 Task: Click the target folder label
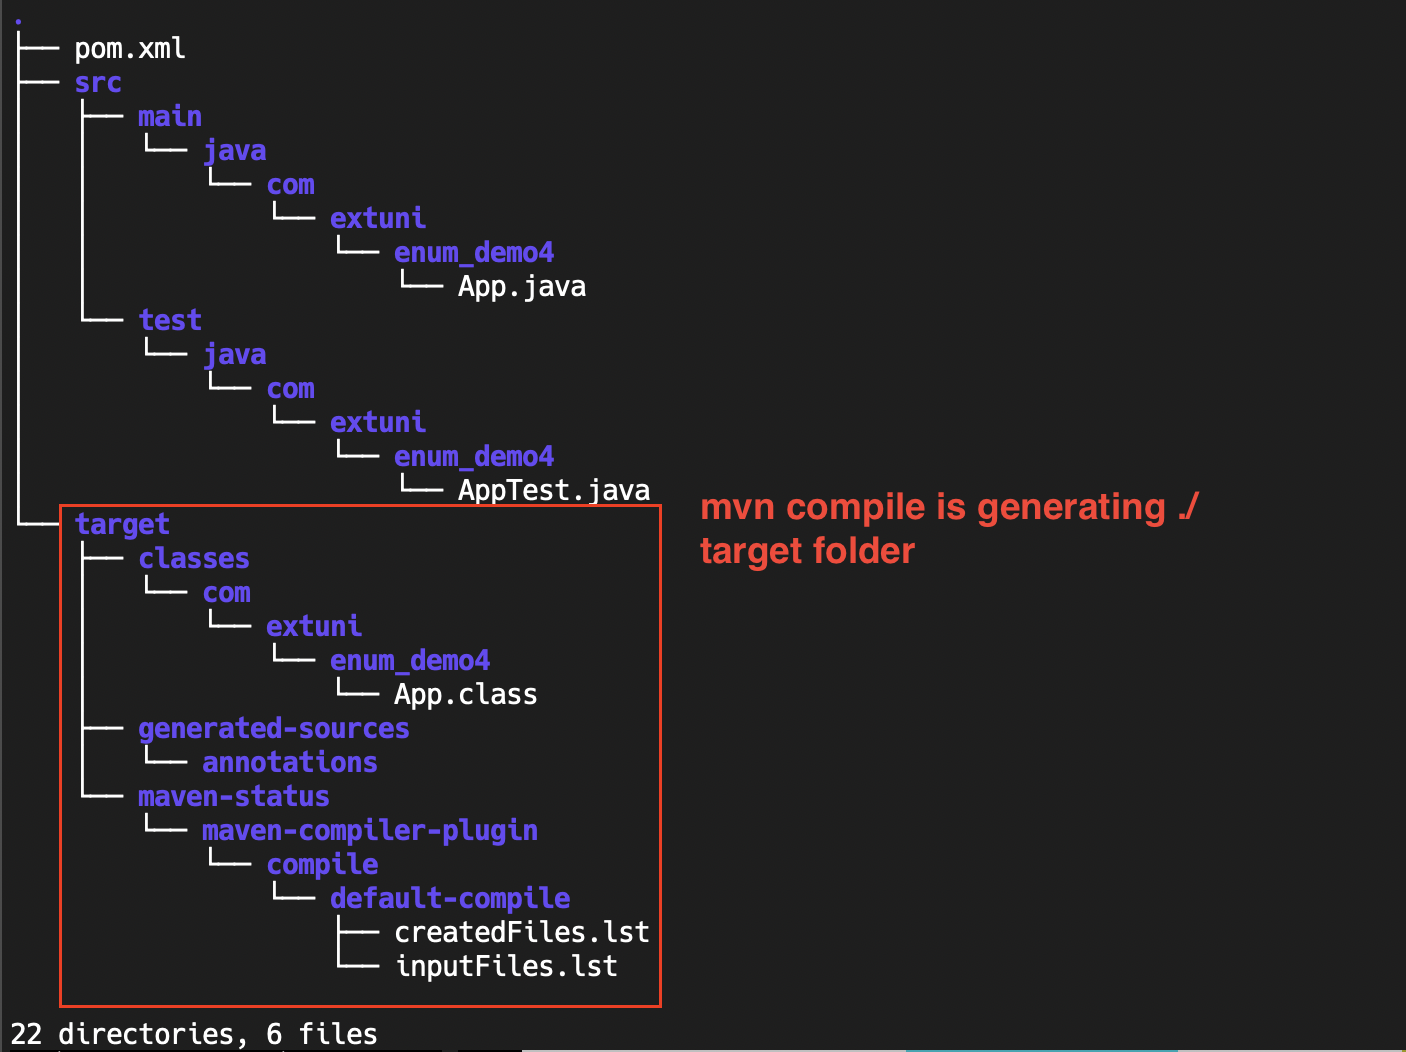[122, 524]
